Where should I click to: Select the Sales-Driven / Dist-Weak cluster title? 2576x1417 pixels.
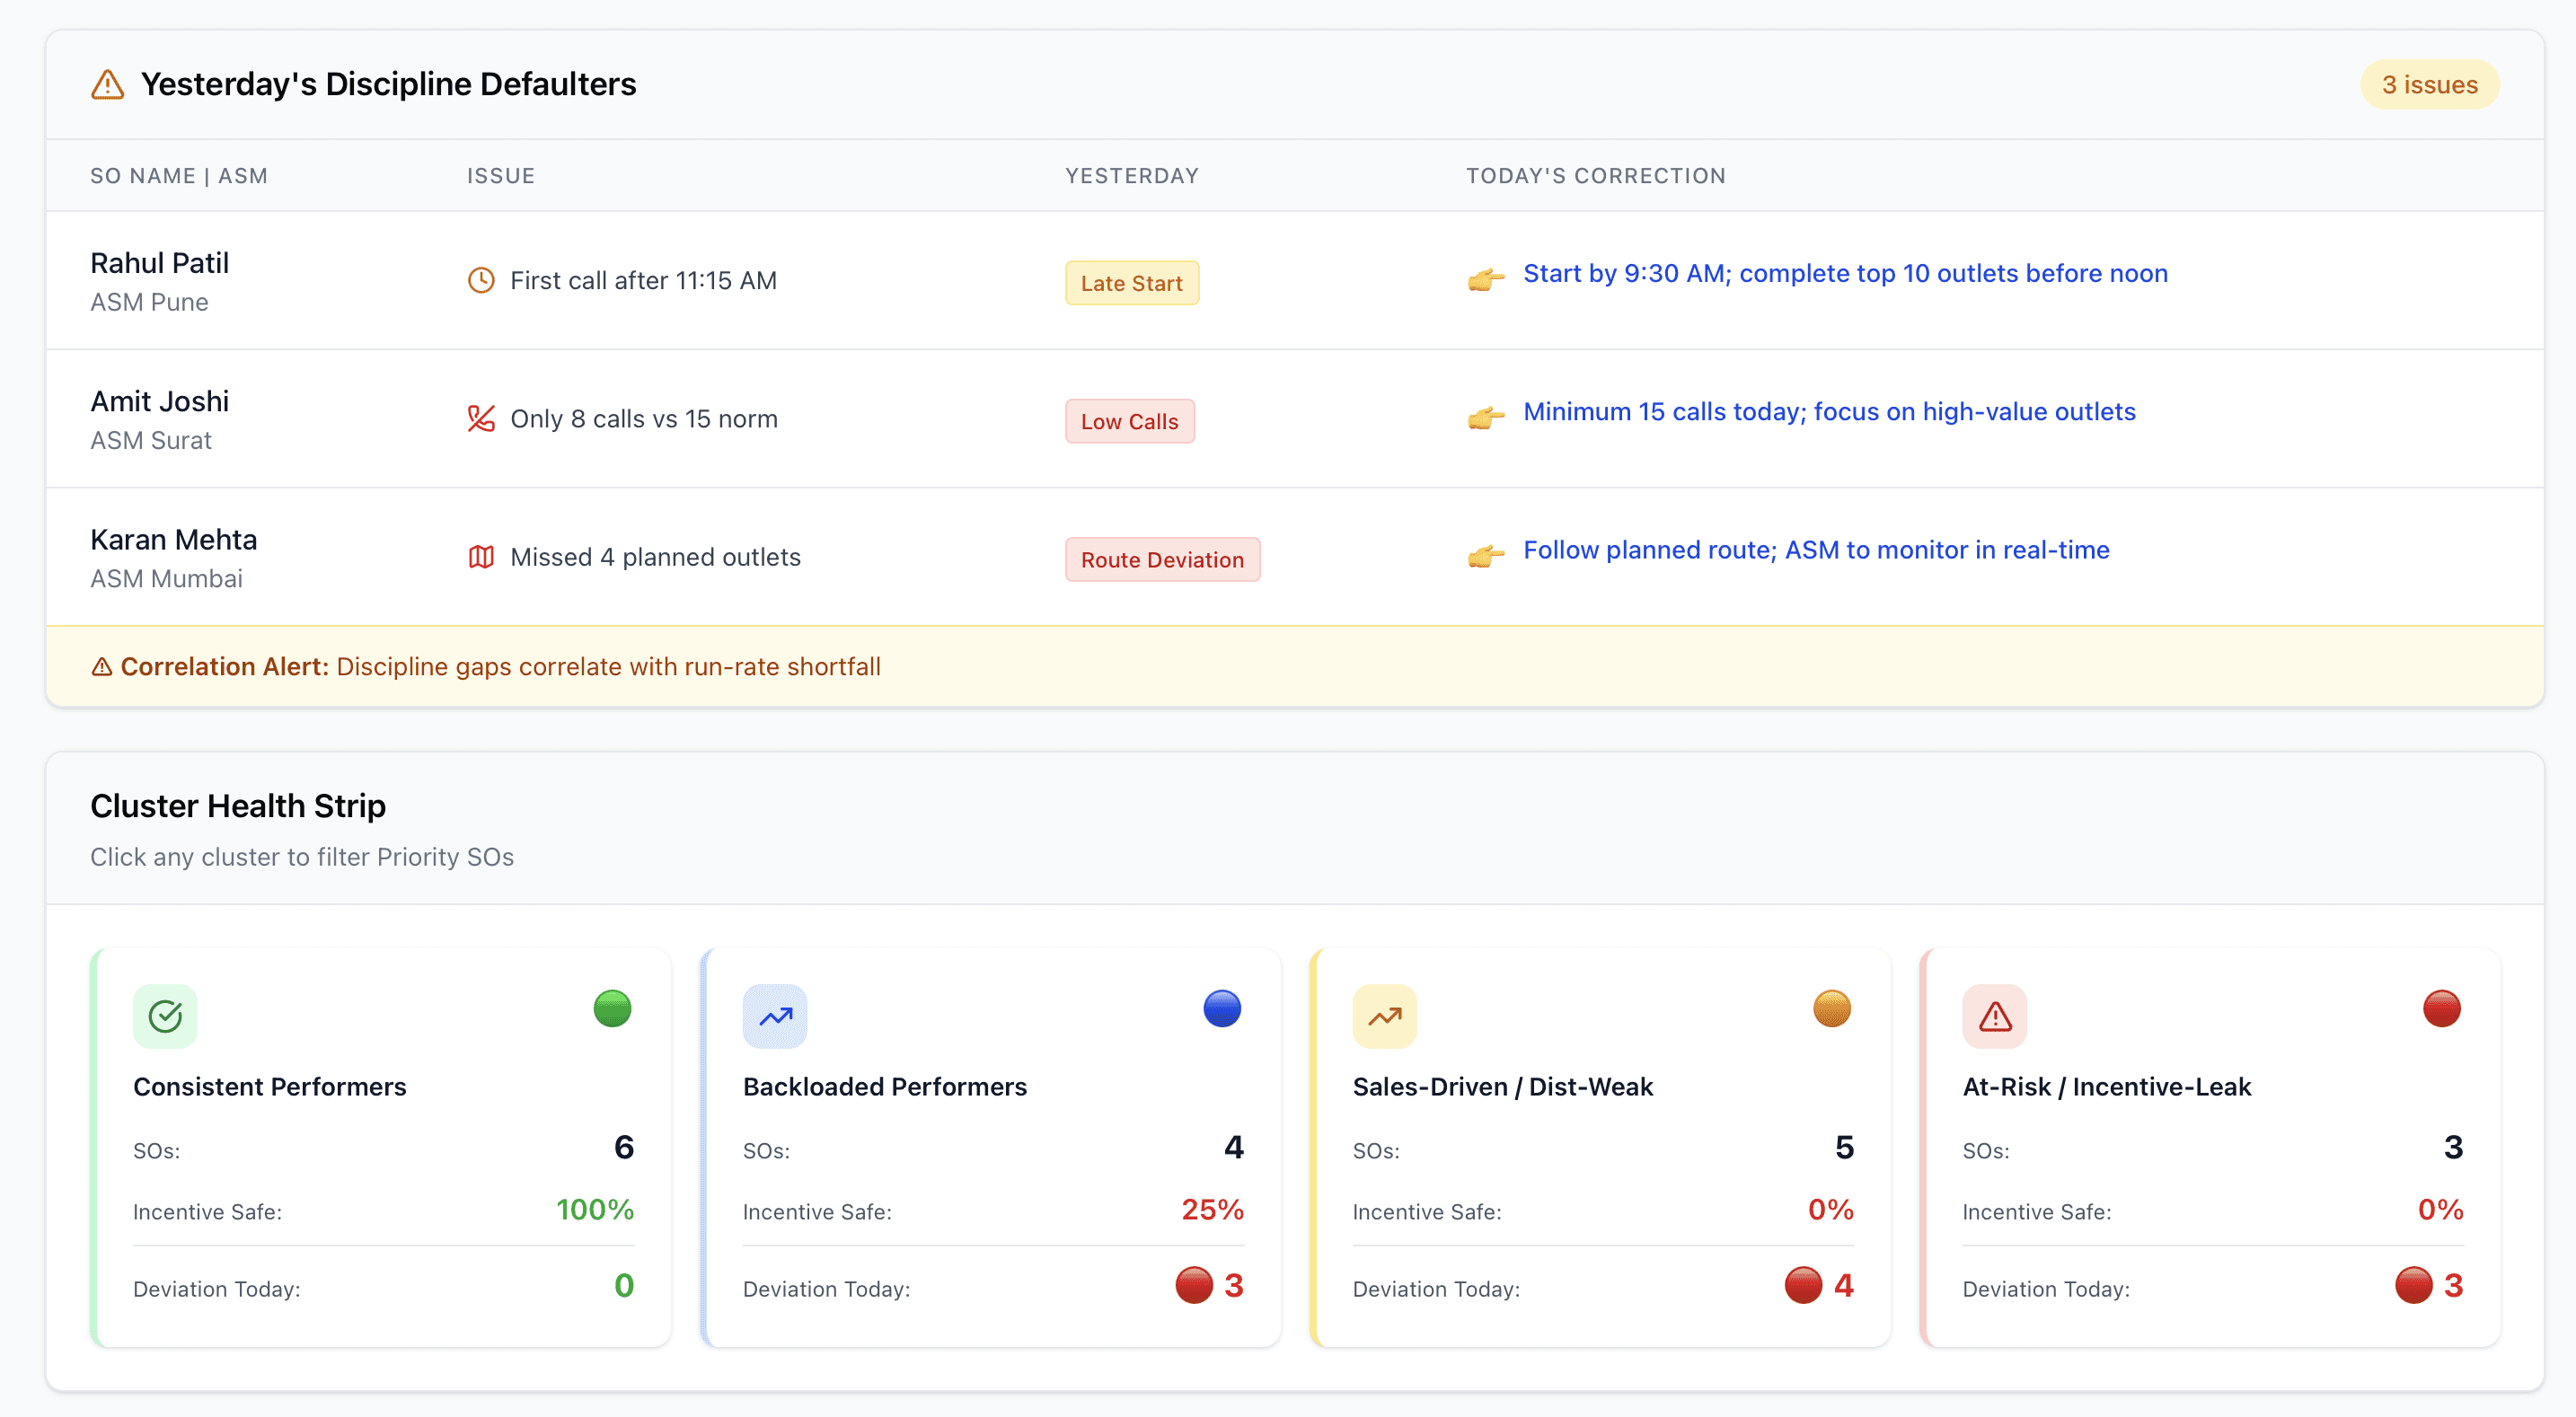tap(1502, 1087)
